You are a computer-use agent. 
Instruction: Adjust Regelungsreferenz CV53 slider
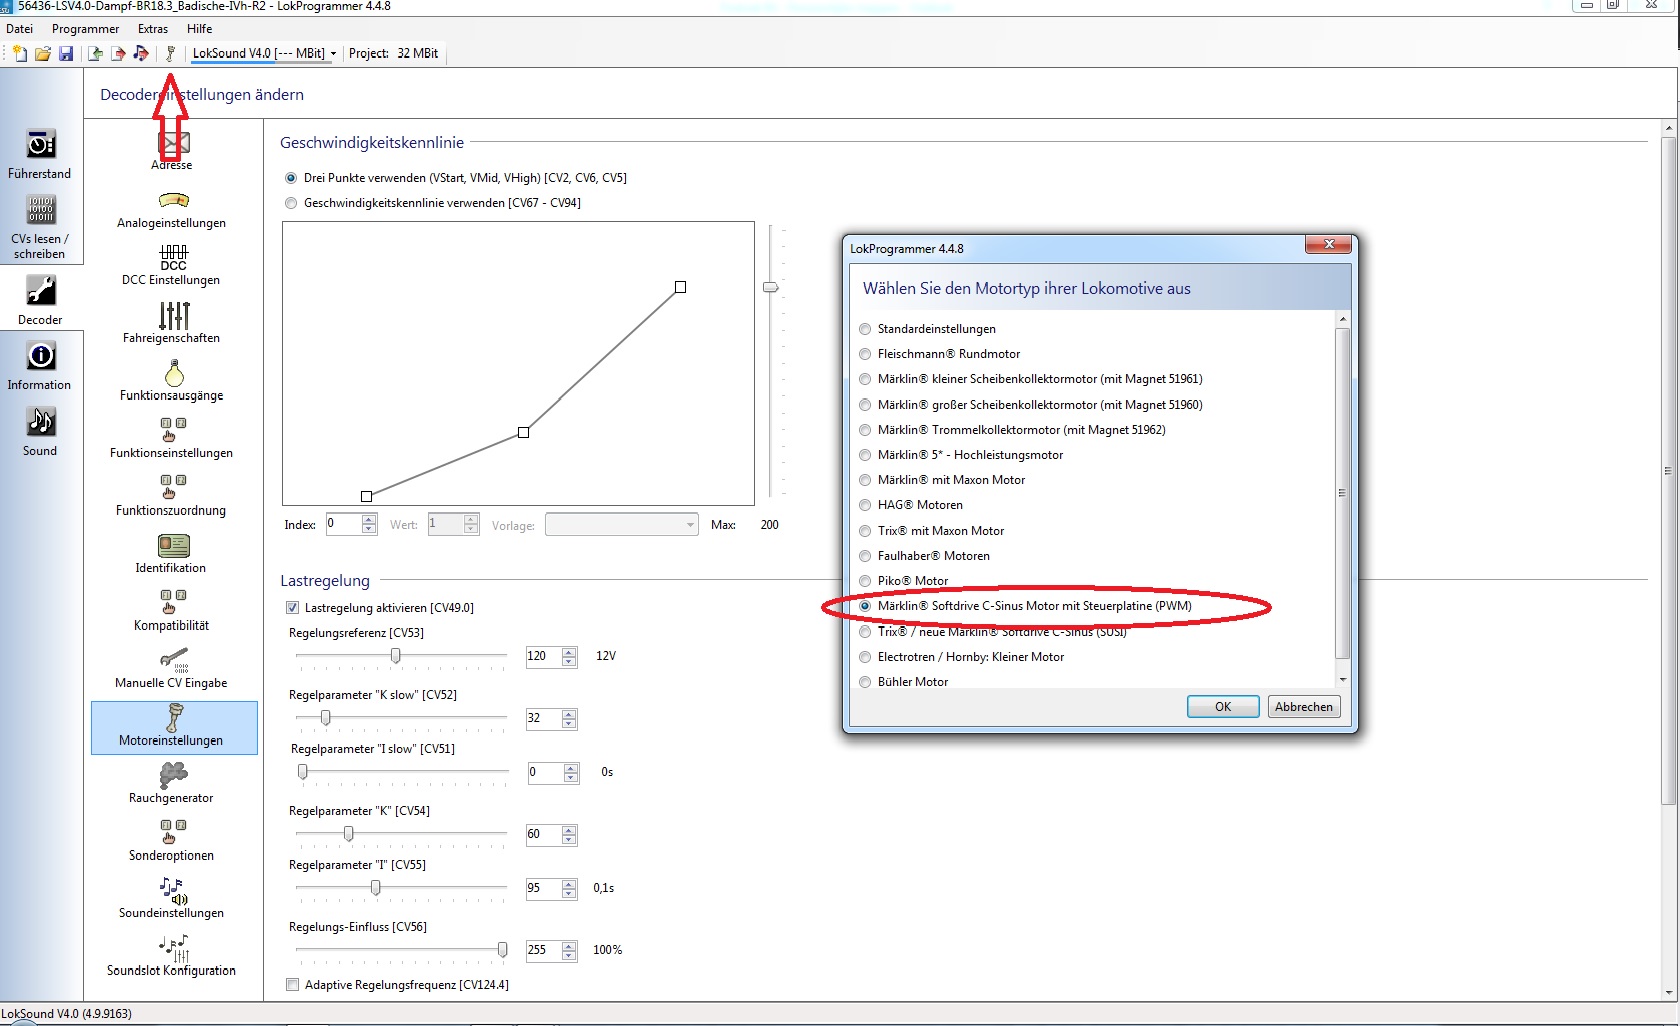[396, 656]
